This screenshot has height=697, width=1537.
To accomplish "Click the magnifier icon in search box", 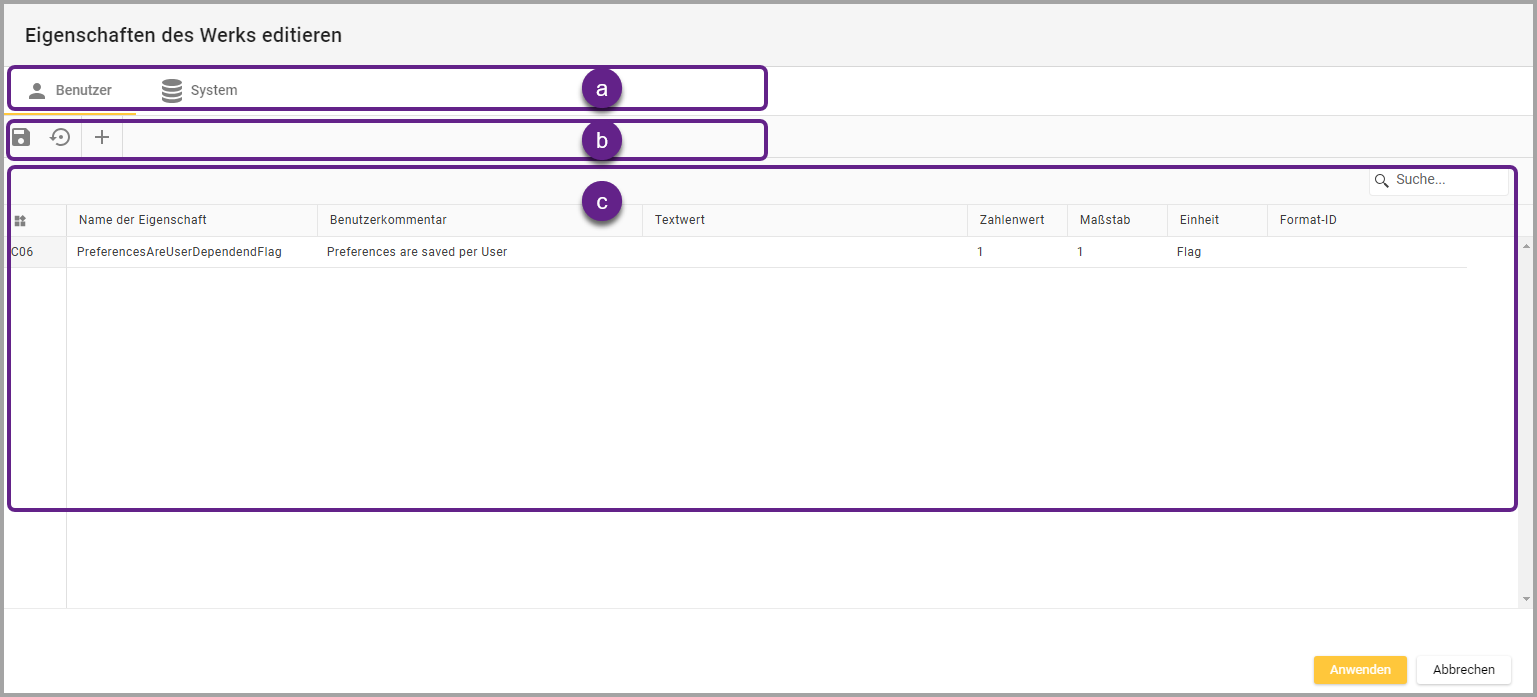I will coord(1382,180).
